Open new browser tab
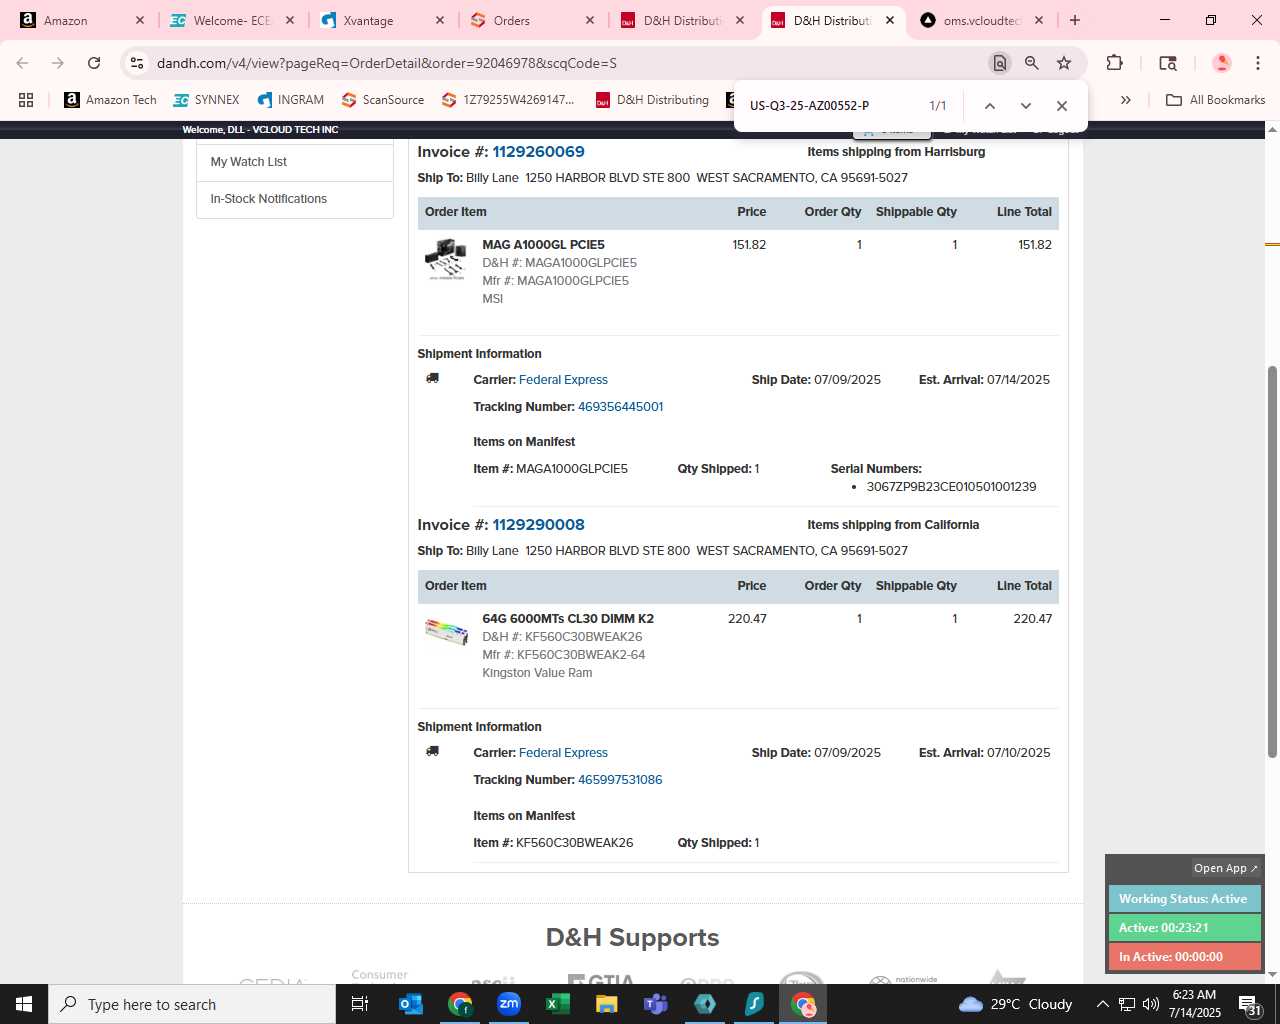This screenshot has height=1024, width=1280. (1075, 20)
